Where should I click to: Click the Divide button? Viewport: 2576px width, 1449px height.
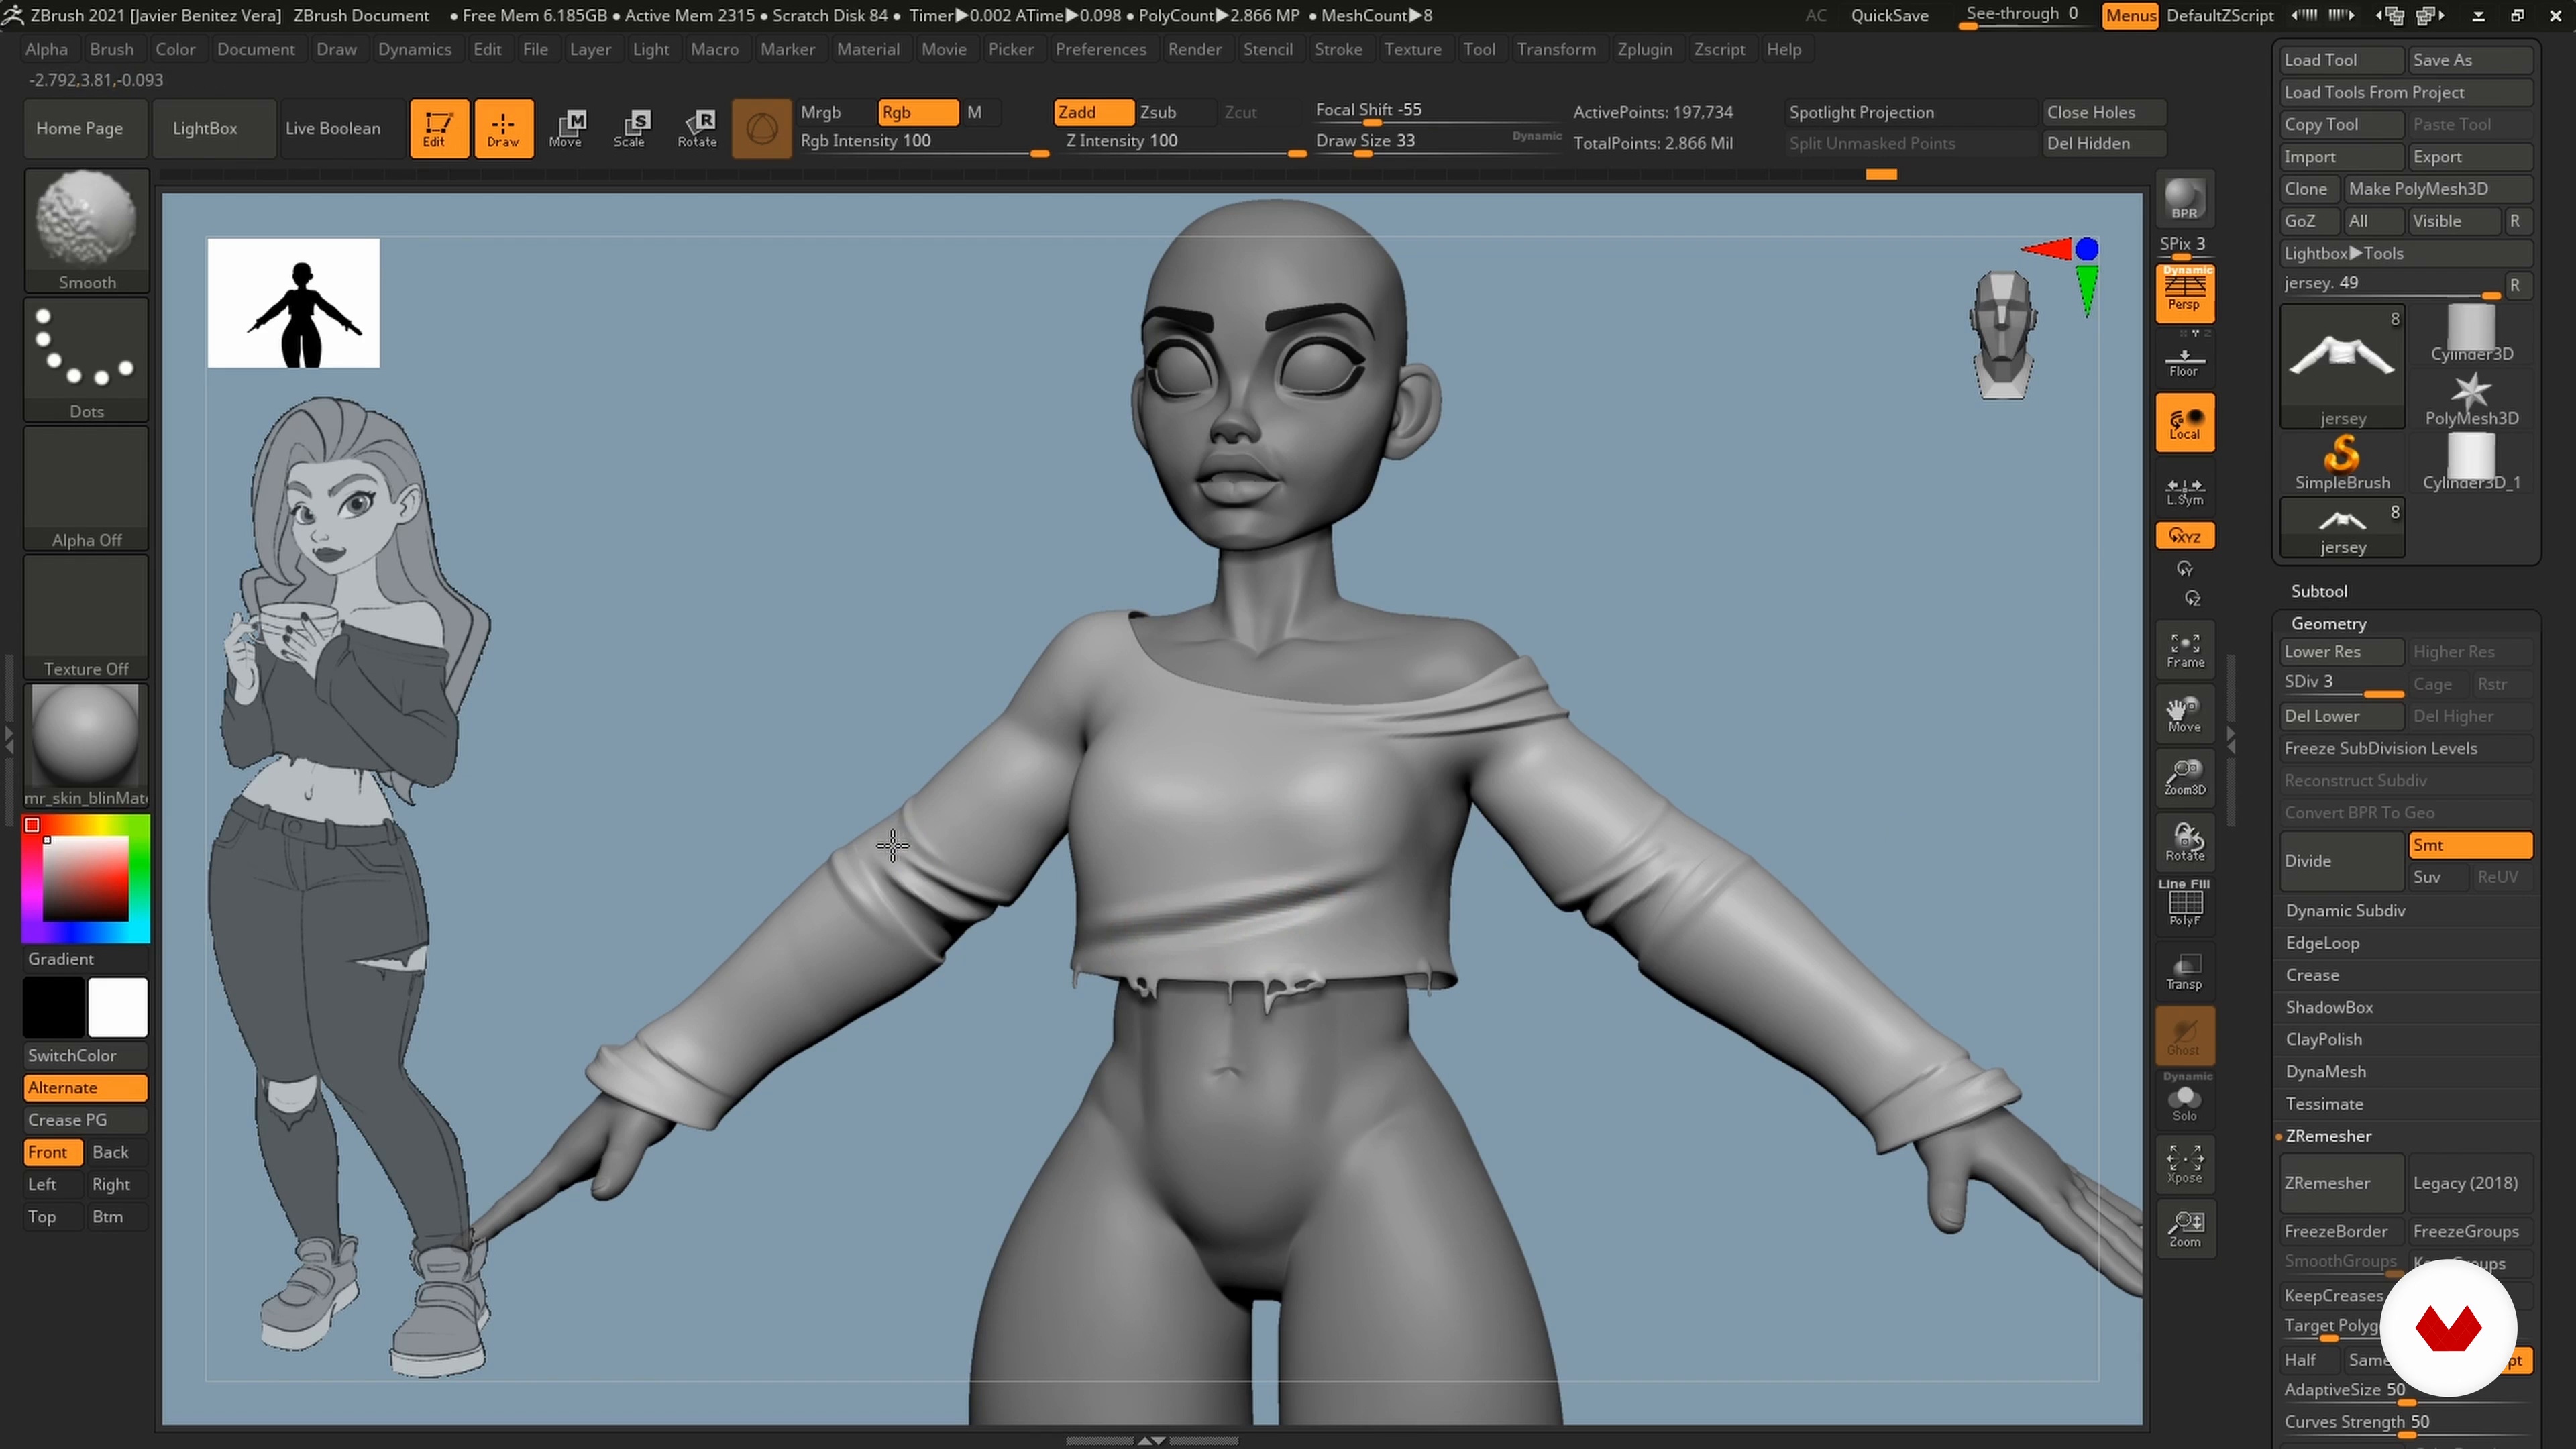point(2342,861)
